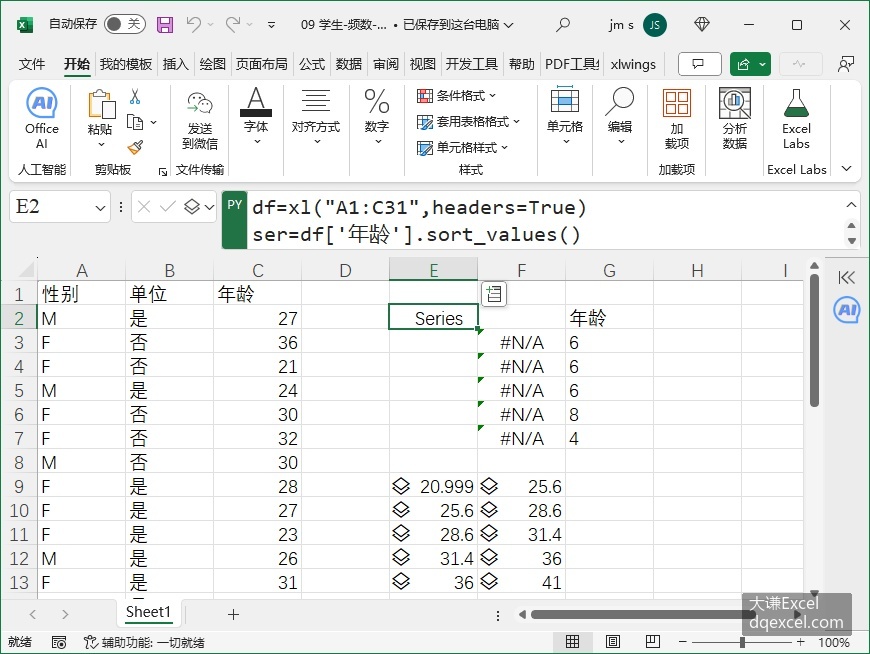Click the zoom out minus button
The image size is (870, 654).
click(x=682, y=642)
